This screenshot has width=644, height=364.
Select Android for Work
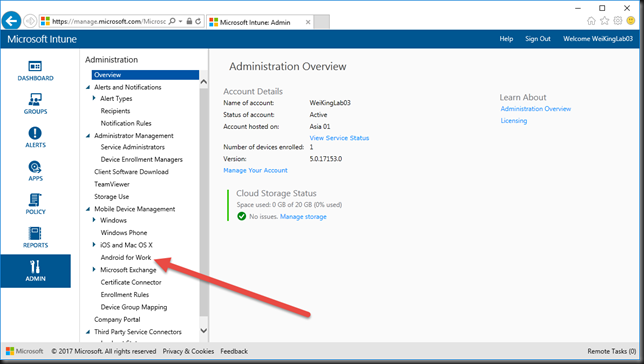(126, 258)
